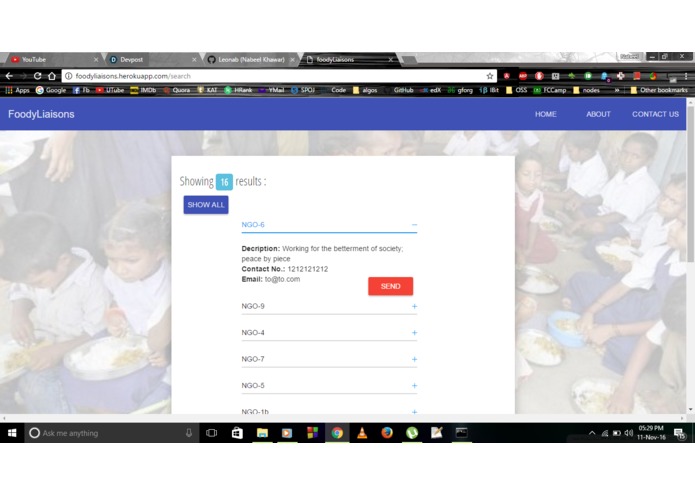The height and width of the screenshot is (494, 695).
Task: Open the Fb bookmark
Action: (81, 90)
